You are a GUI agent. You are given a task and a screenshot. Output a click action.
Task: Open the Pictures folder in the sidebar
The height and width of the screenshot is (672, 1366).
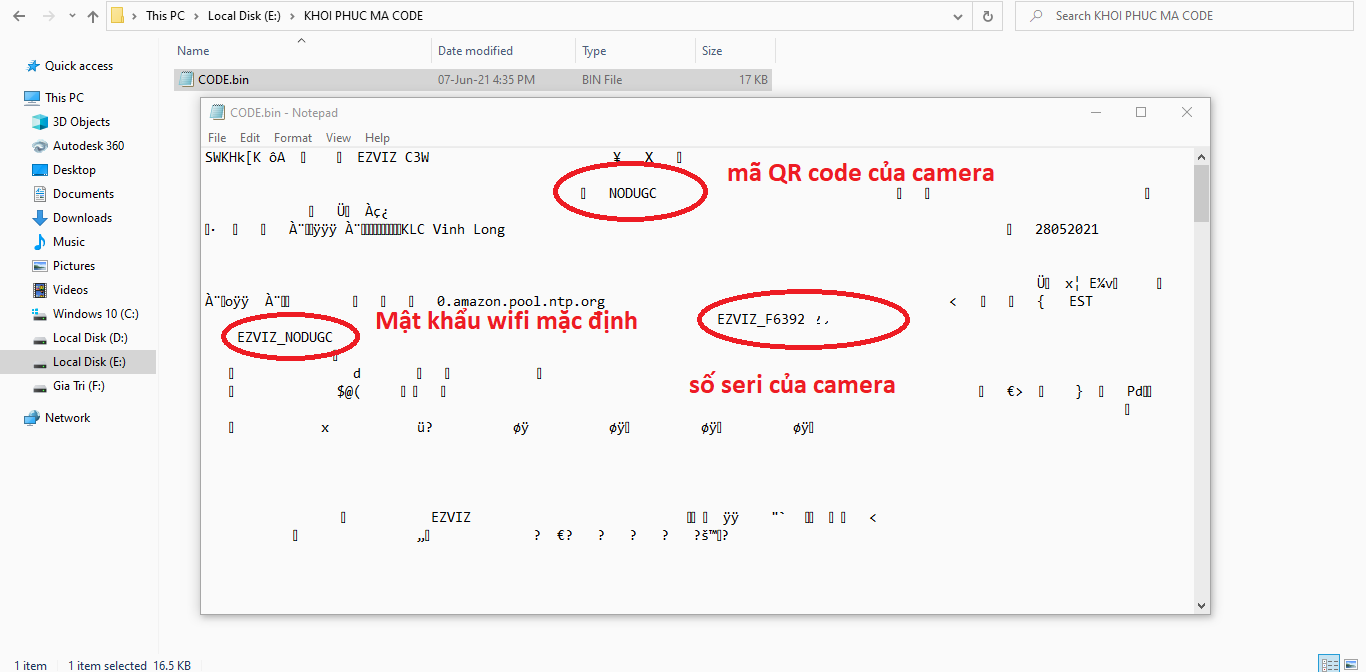point(74,266)
